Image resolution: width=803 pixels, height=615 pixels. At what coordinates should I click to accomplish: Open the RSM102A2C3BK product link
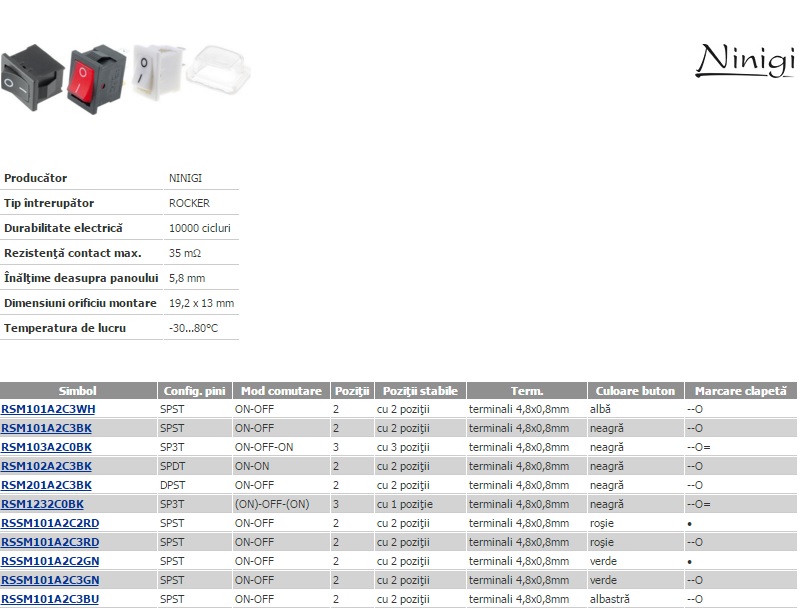47,466
